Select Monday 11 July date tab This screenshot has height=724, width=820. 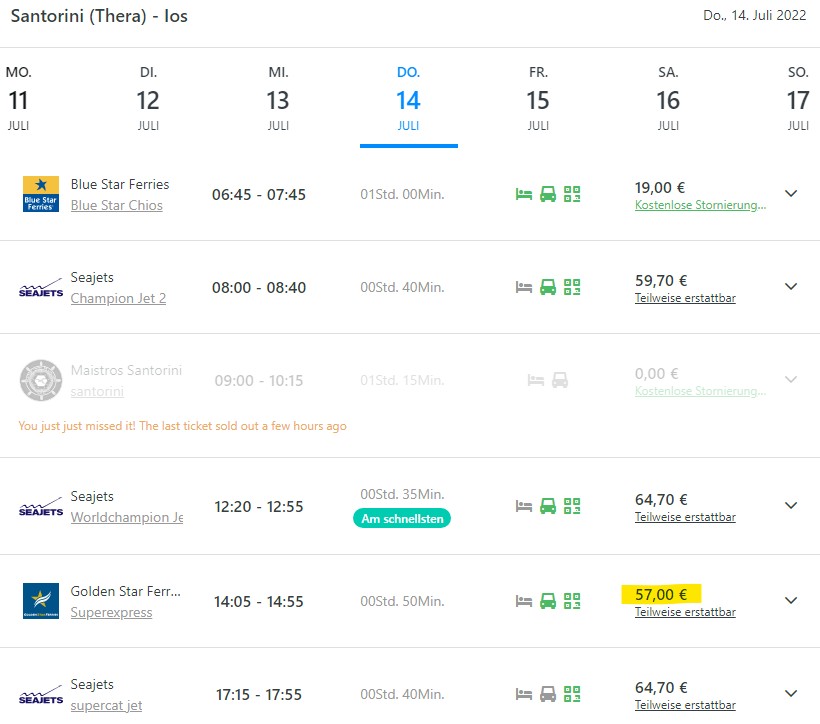[18, 98]
